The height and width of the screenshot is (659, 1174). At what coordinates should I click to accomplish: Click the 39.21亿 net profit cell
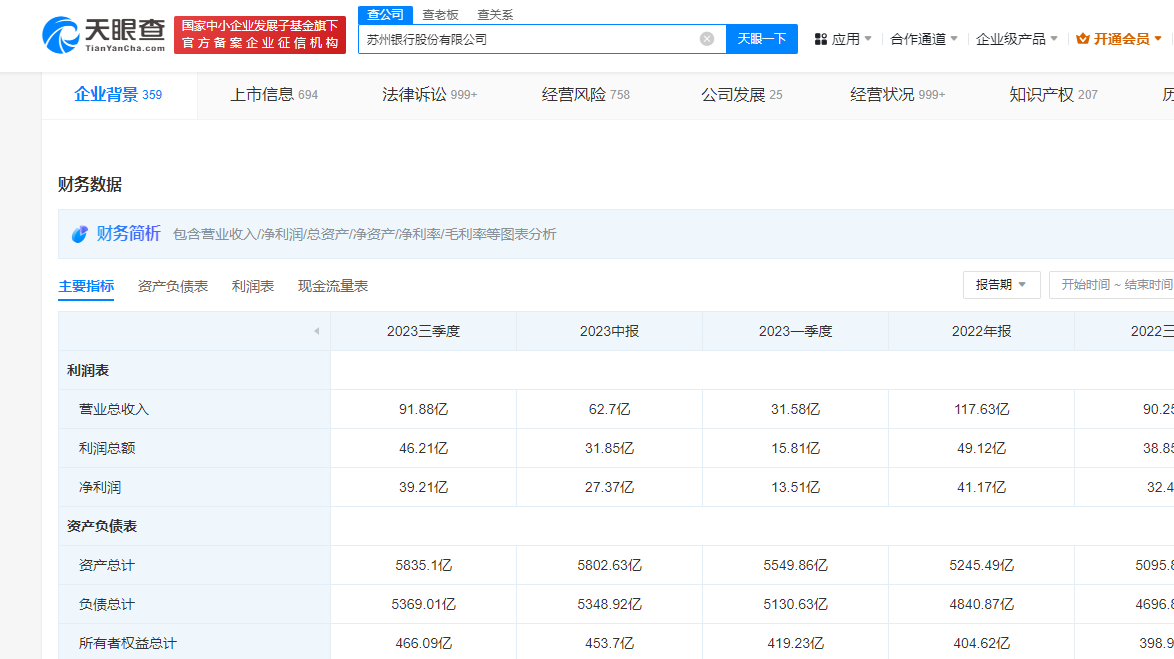coord(423,488)
